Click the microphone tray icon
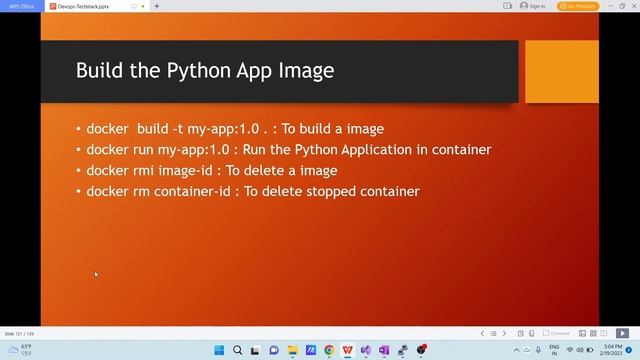The image size is (640, 360). [x=538, y=350]
